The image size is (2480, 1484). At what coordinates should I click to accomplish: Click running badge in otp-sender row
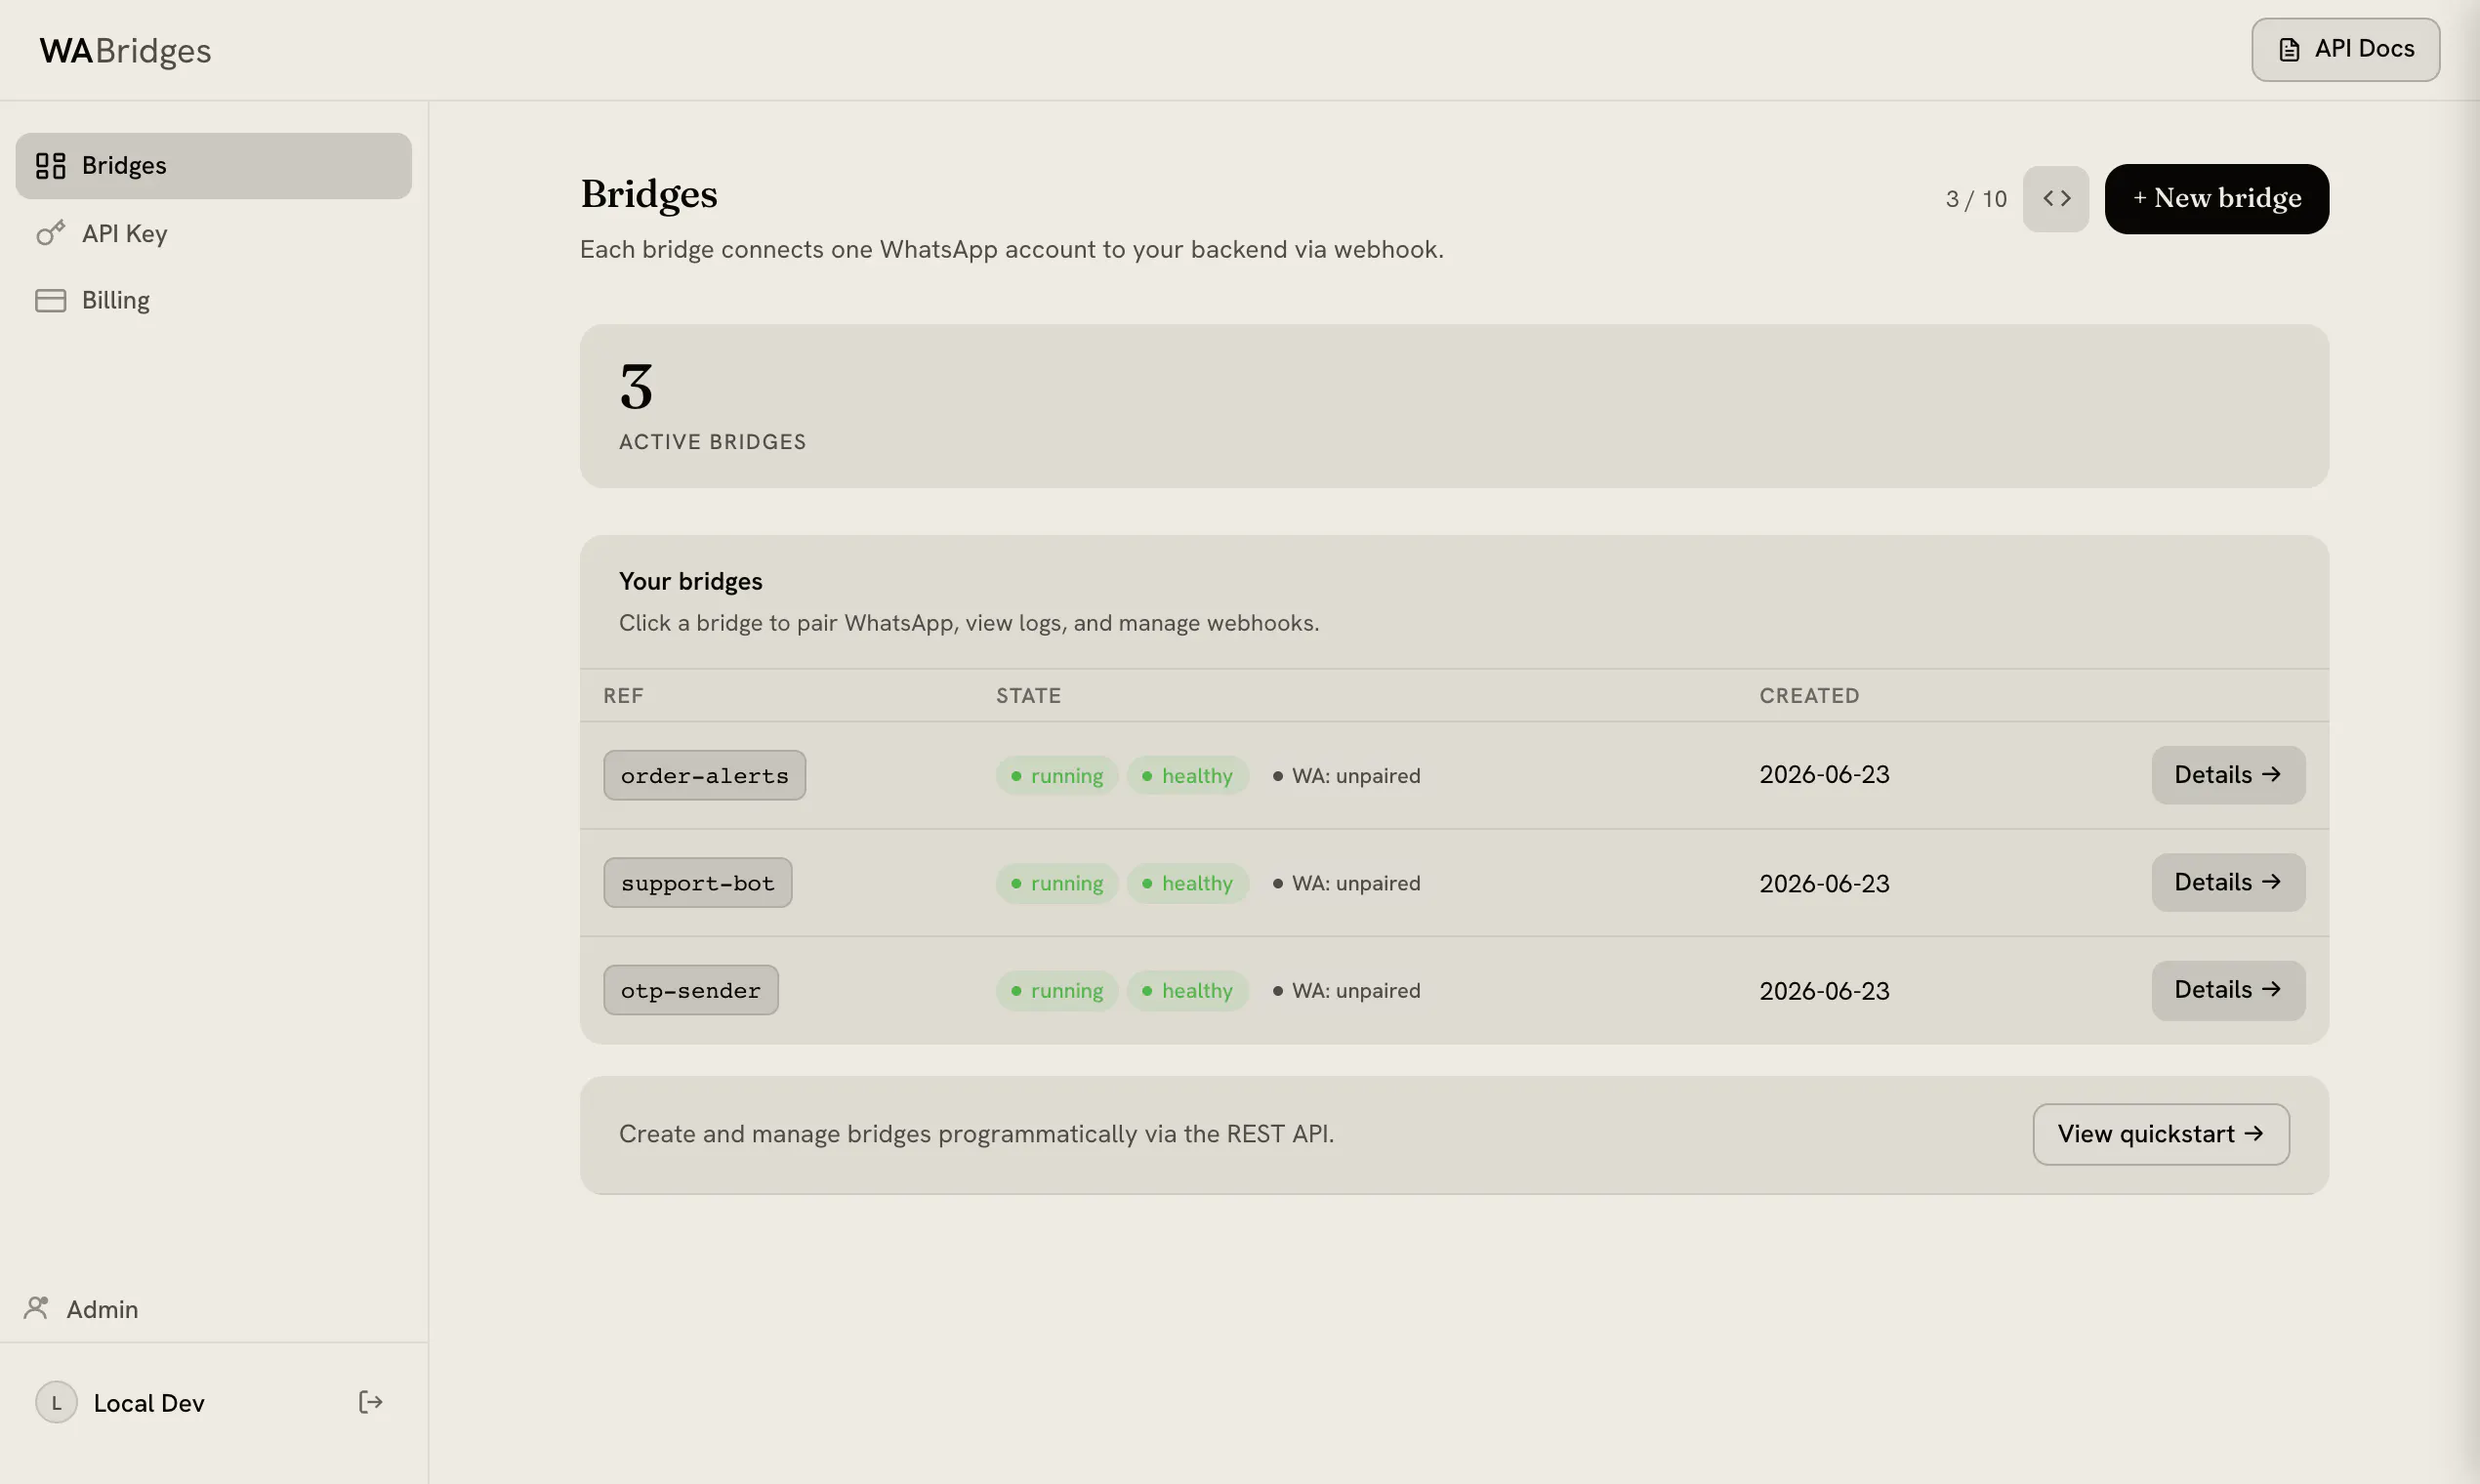coord(1056,990)
